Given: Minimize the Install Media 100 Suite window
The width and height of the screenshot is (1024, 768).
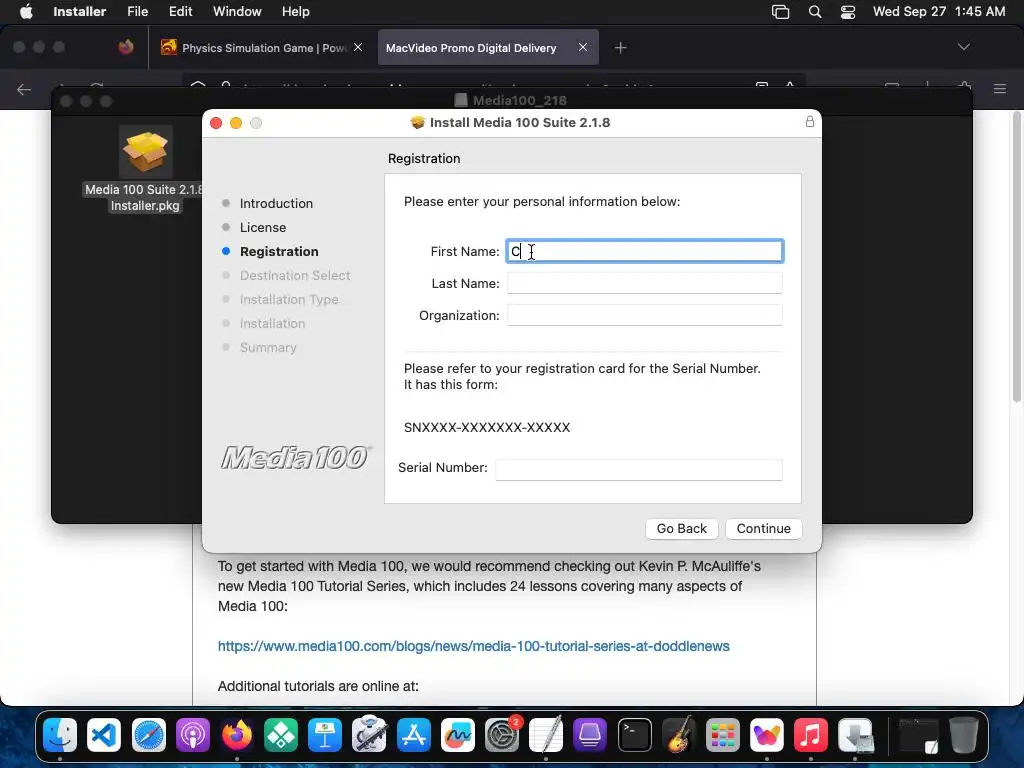Looking at the screenshot, I should [x=236, y=123].
